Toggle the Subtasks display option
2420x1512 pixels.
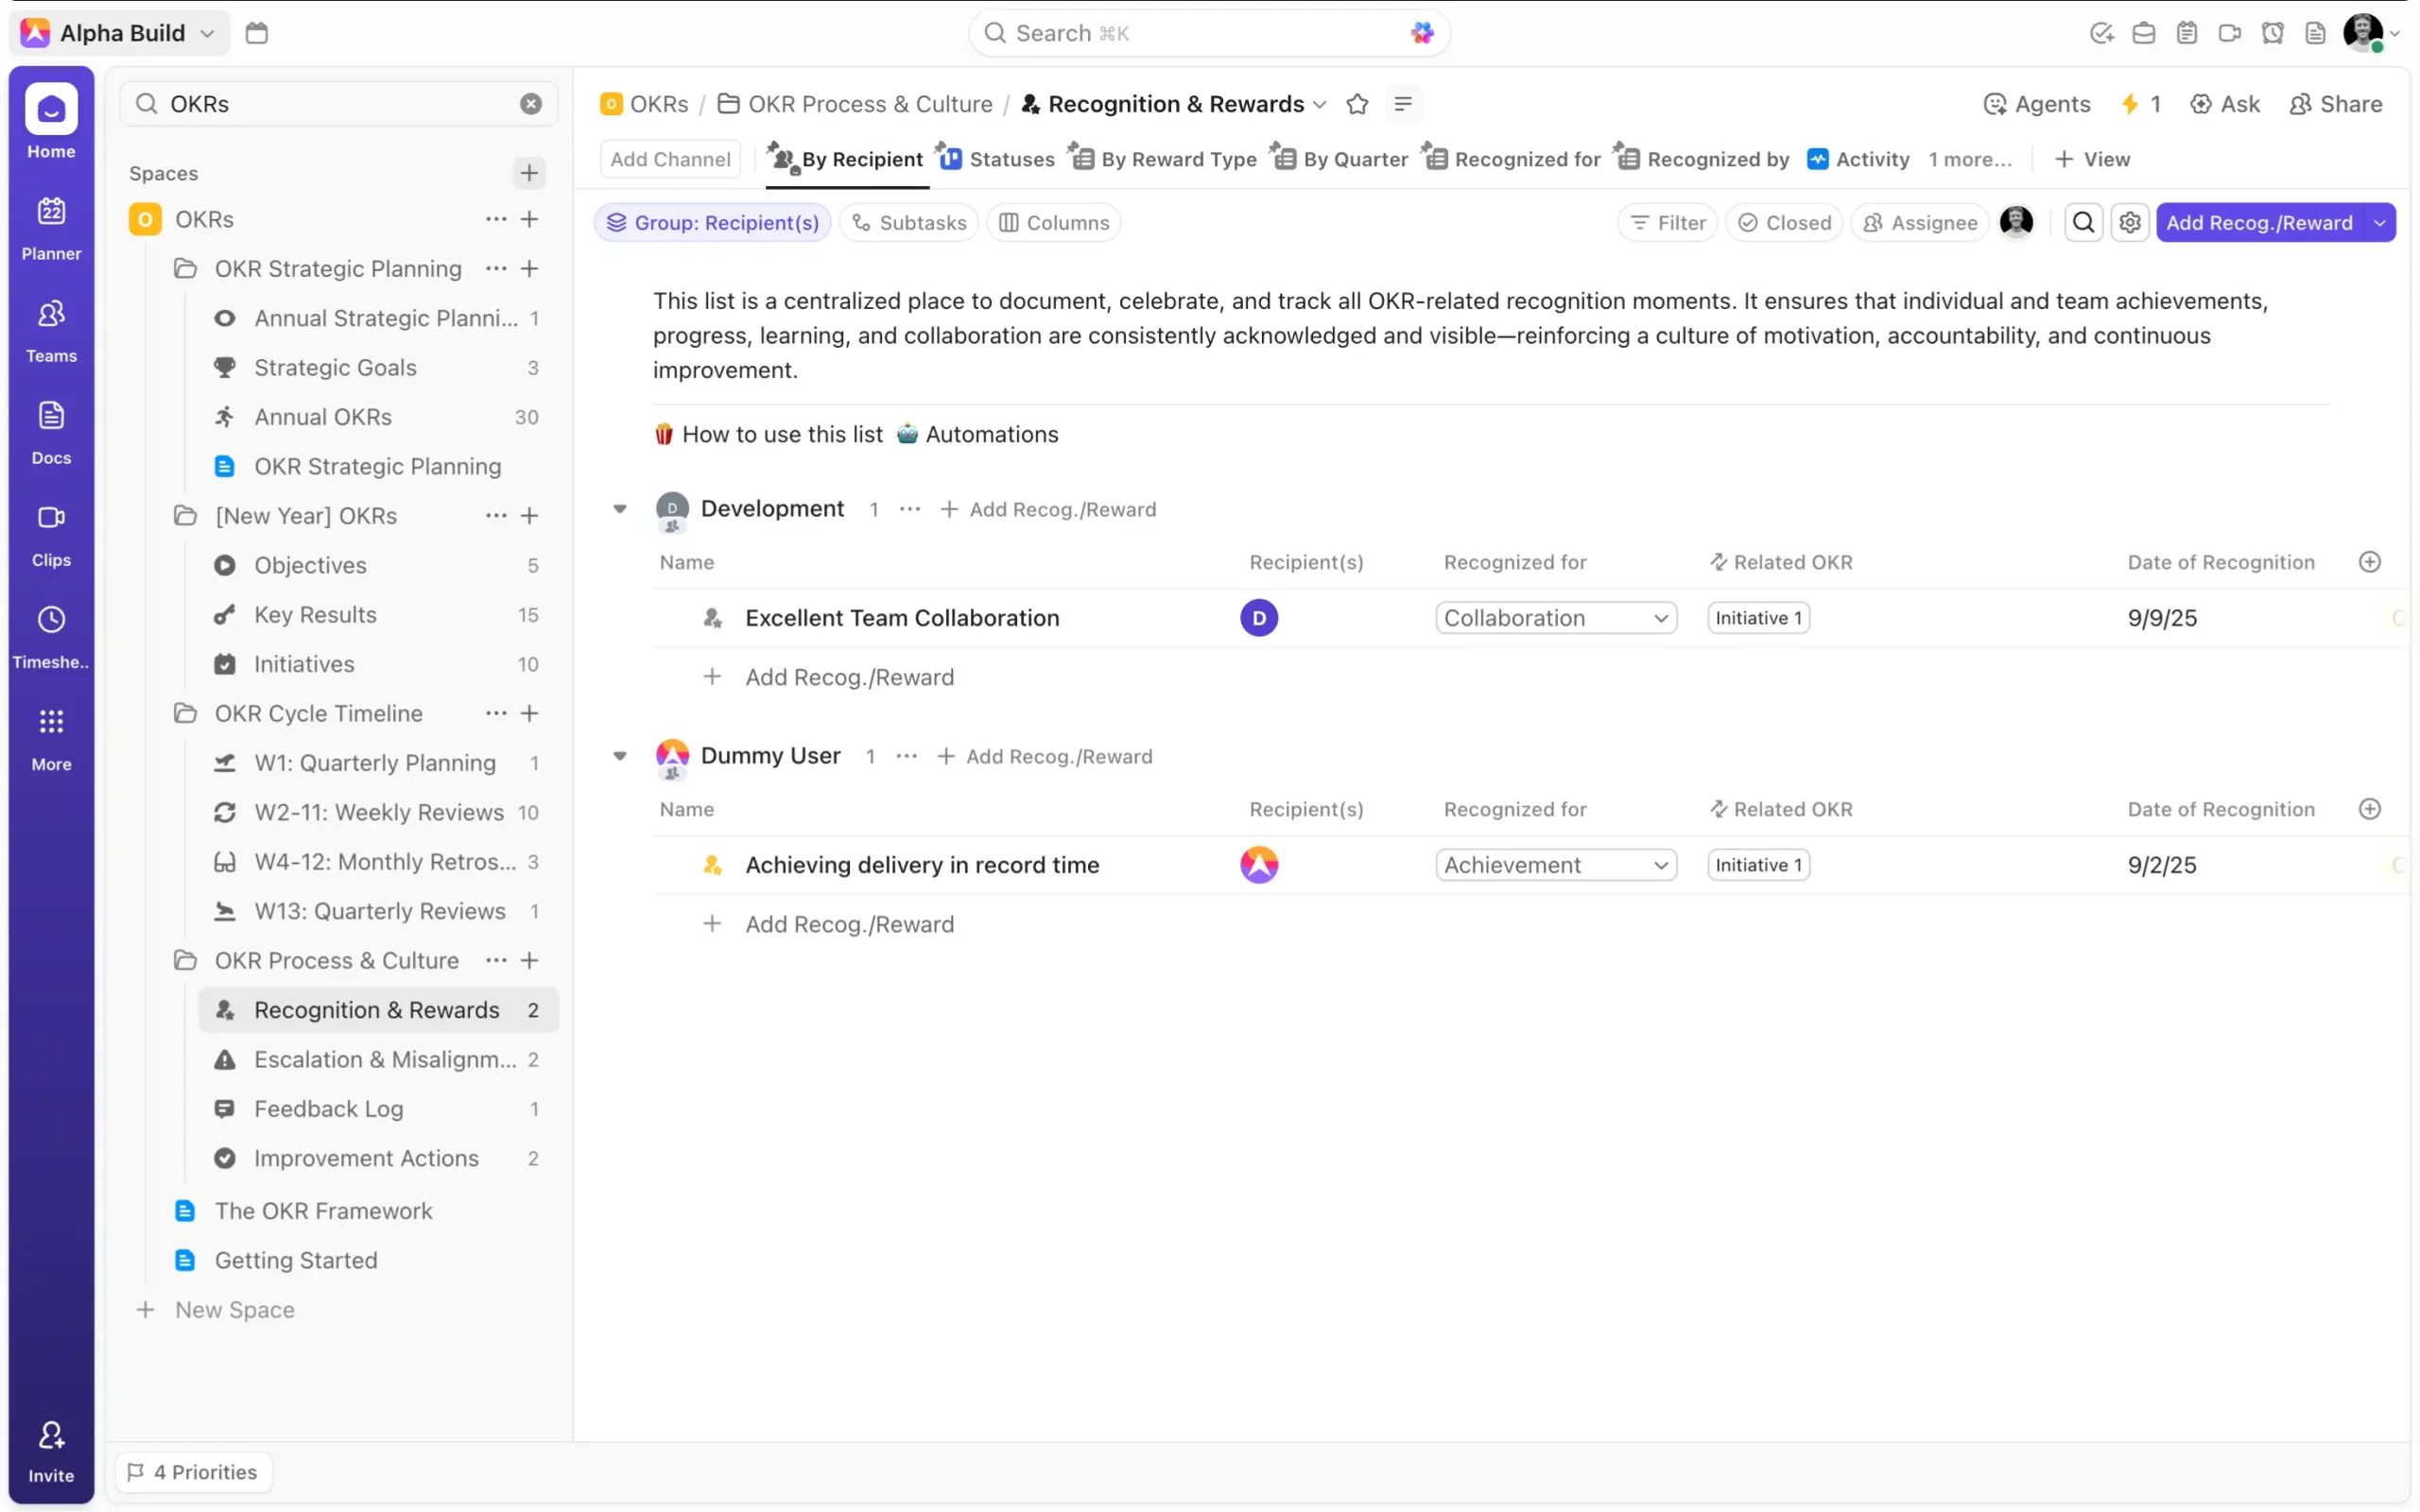[909, 222]
